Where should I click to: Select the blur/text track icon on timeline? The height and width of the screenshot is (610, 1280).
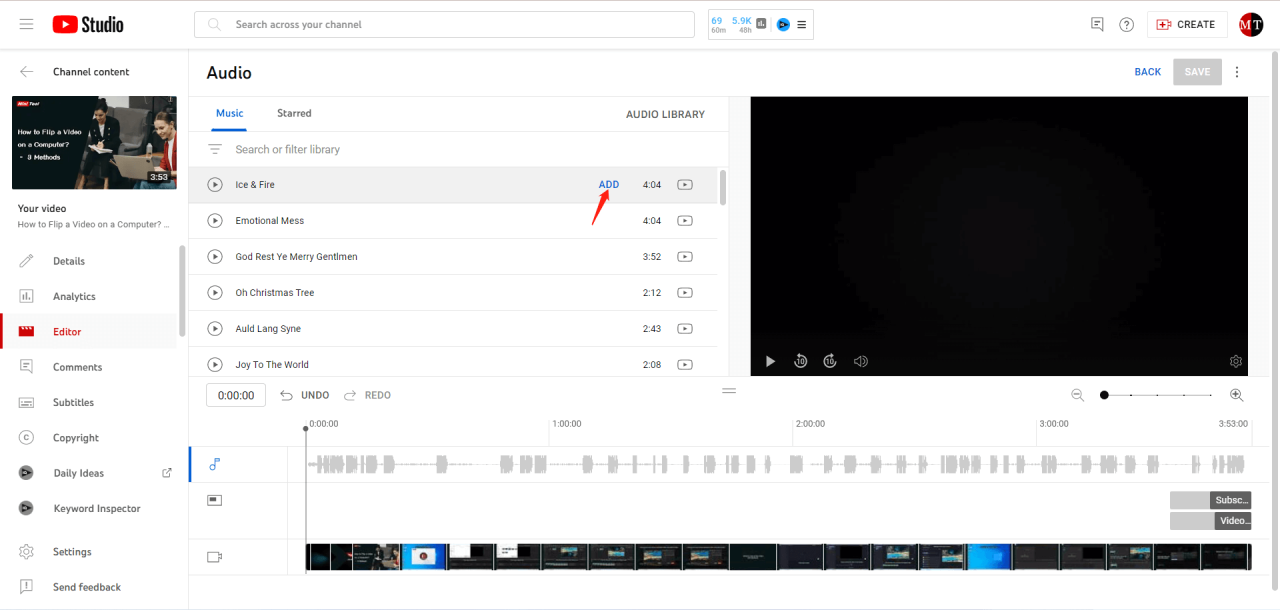tap(214, 499)
